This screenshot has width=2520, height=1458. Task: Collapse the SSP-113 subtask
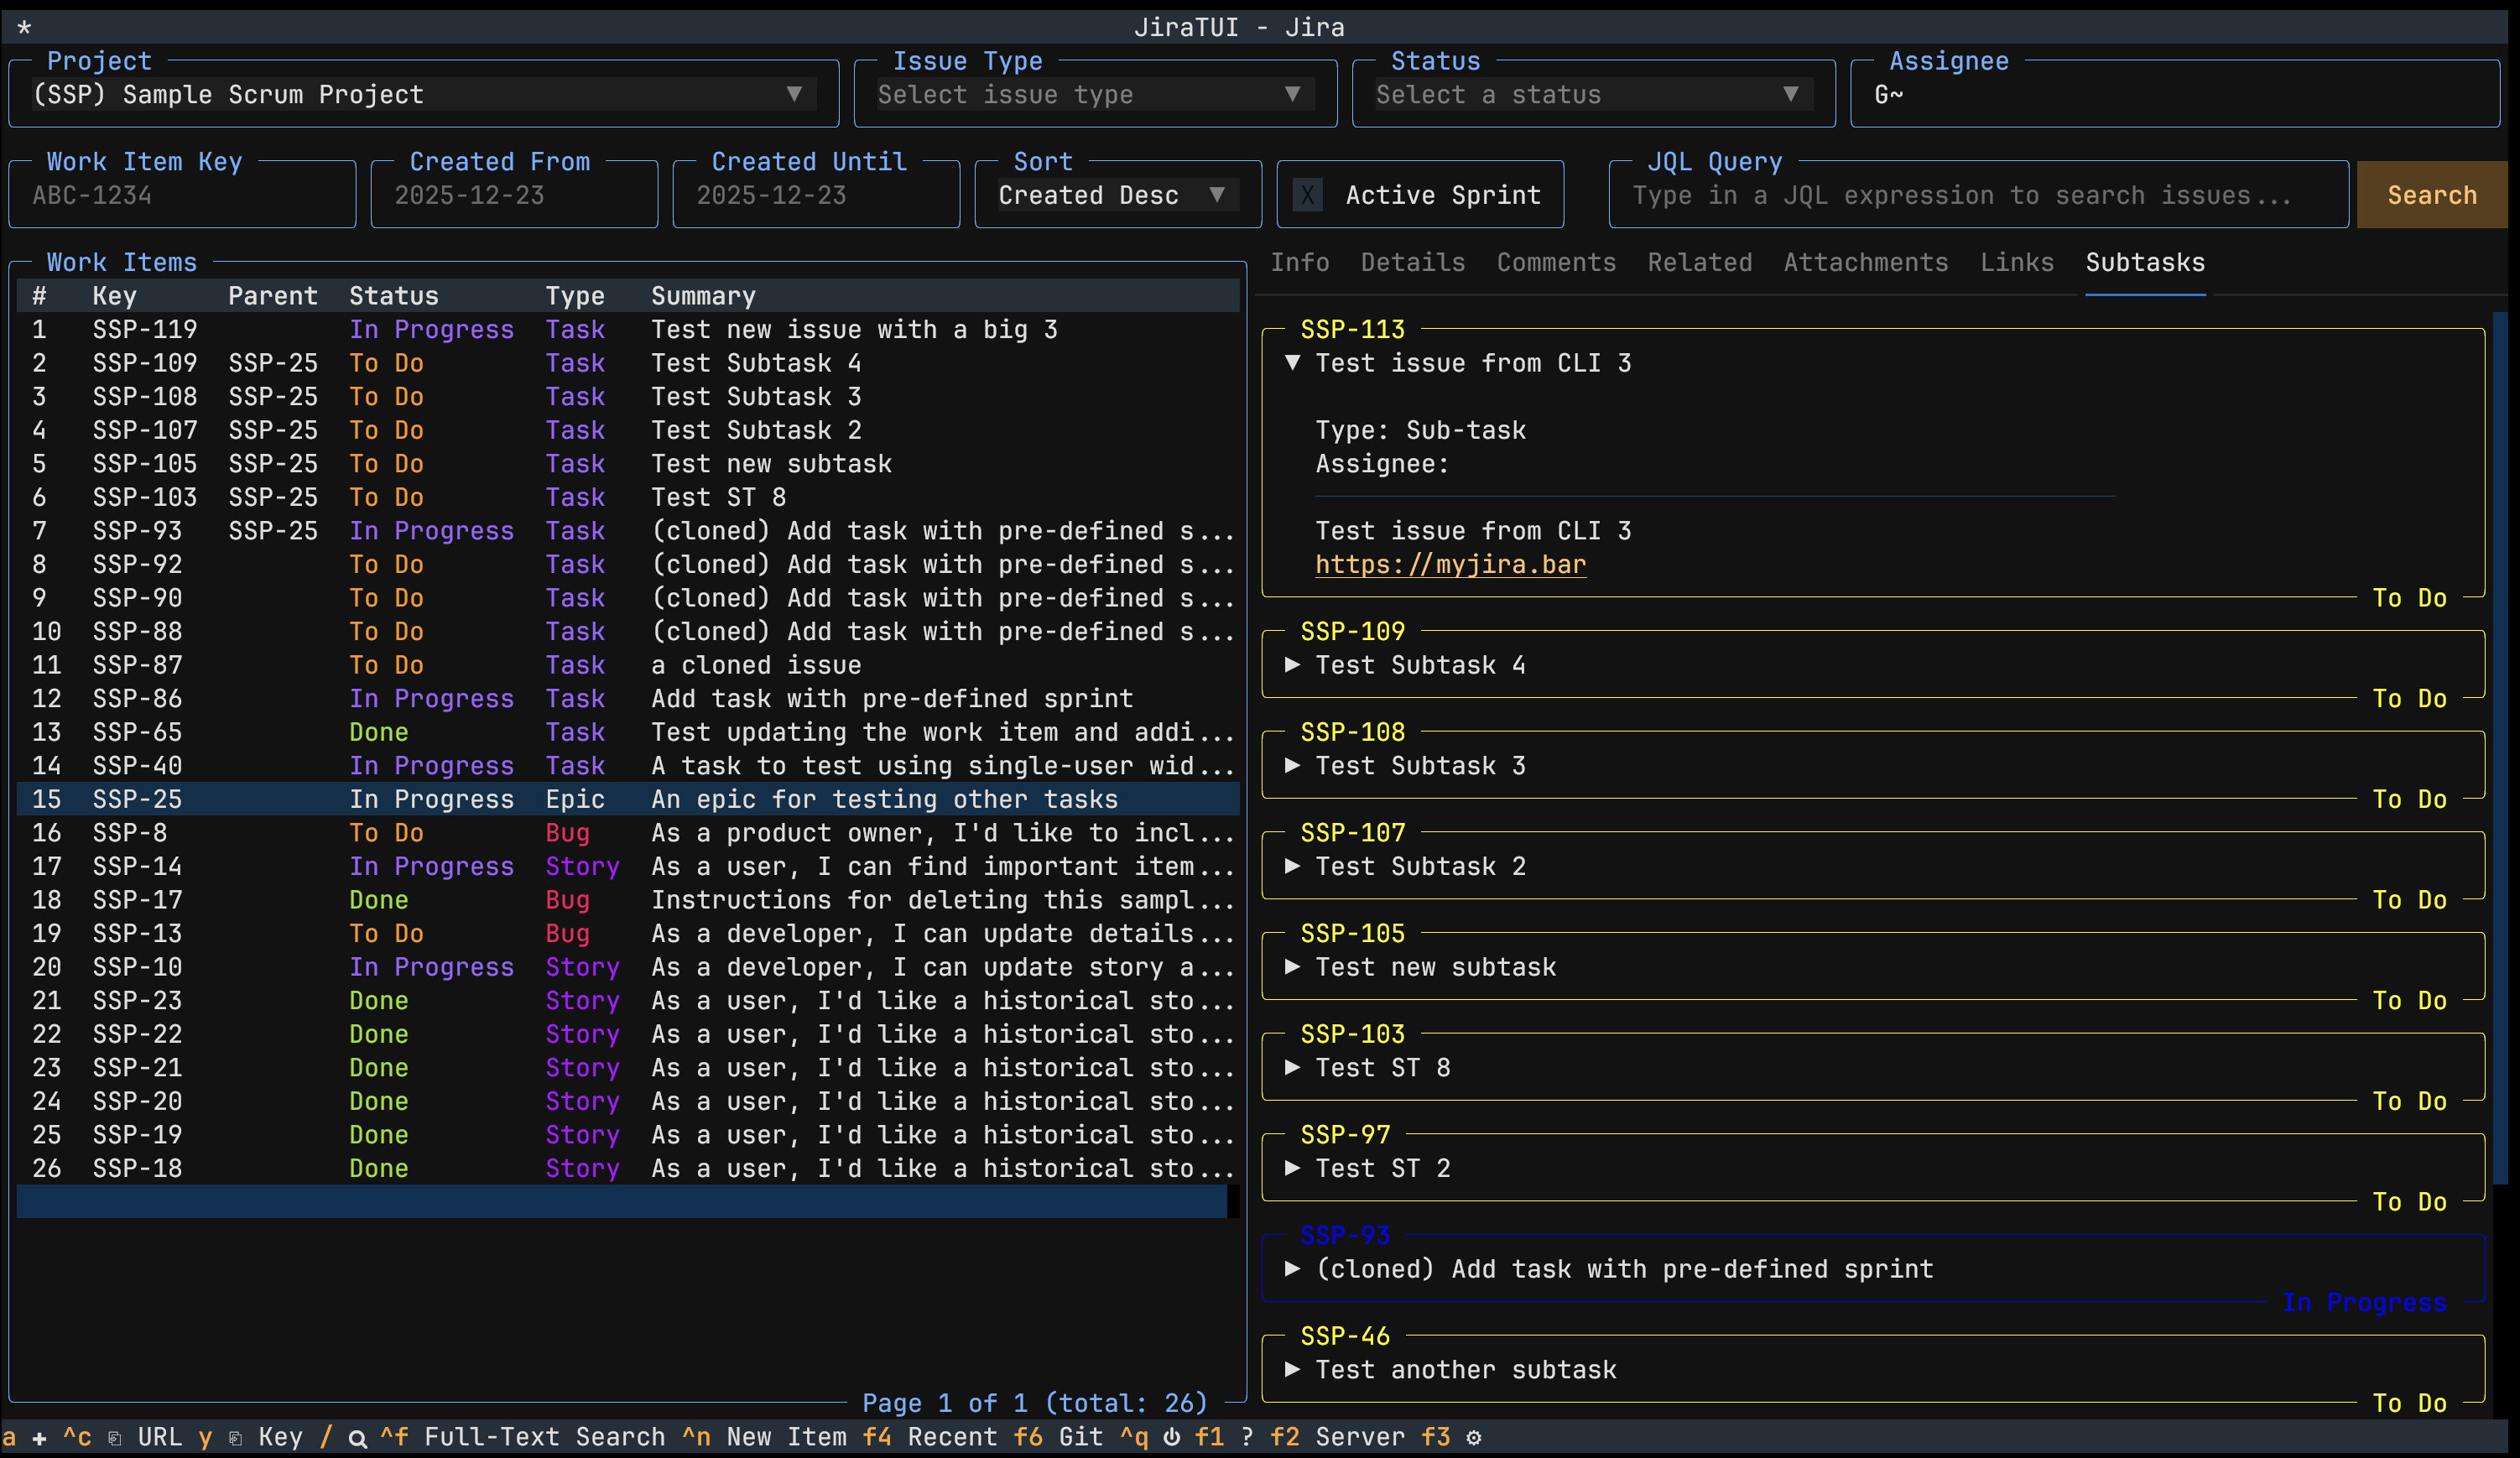coord(1293,363)
